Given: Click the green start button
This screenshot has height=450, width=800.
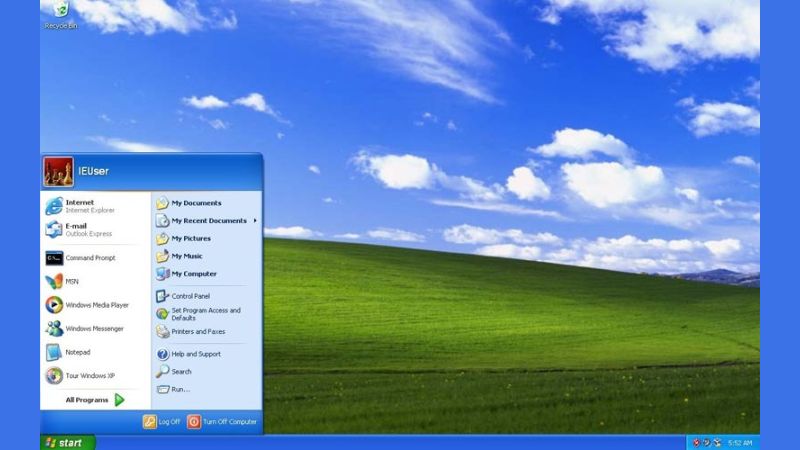Looking at the screenshot, I should [x=68, y=442].
